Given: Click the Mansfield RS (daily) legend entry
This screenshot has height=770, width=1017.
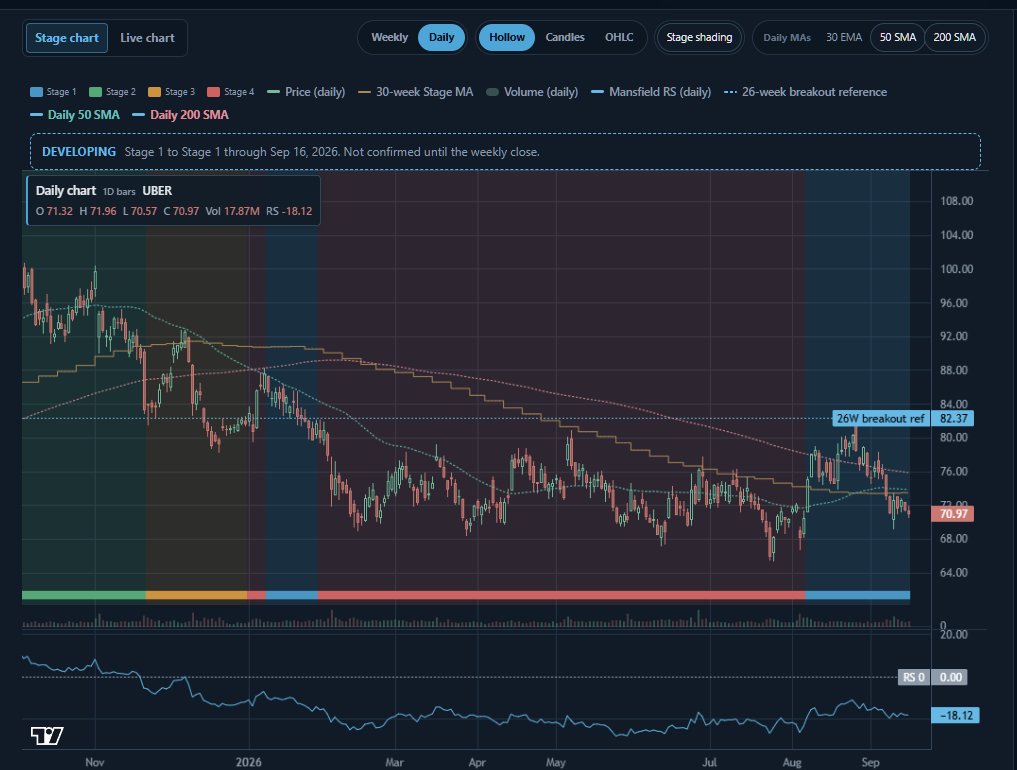Looking at the screenshot, I should coord(651,92).
